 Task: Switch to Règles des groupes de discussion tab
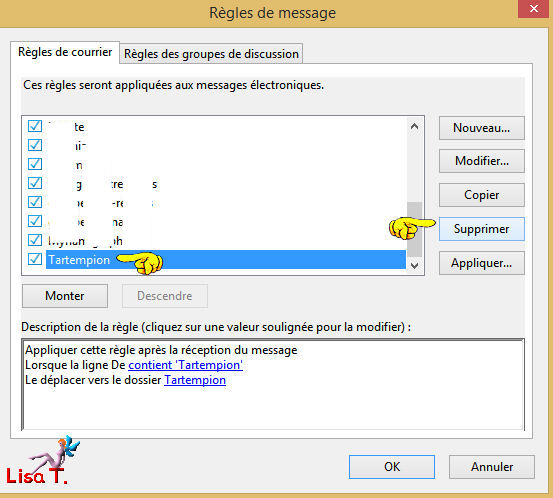point(211,54)
